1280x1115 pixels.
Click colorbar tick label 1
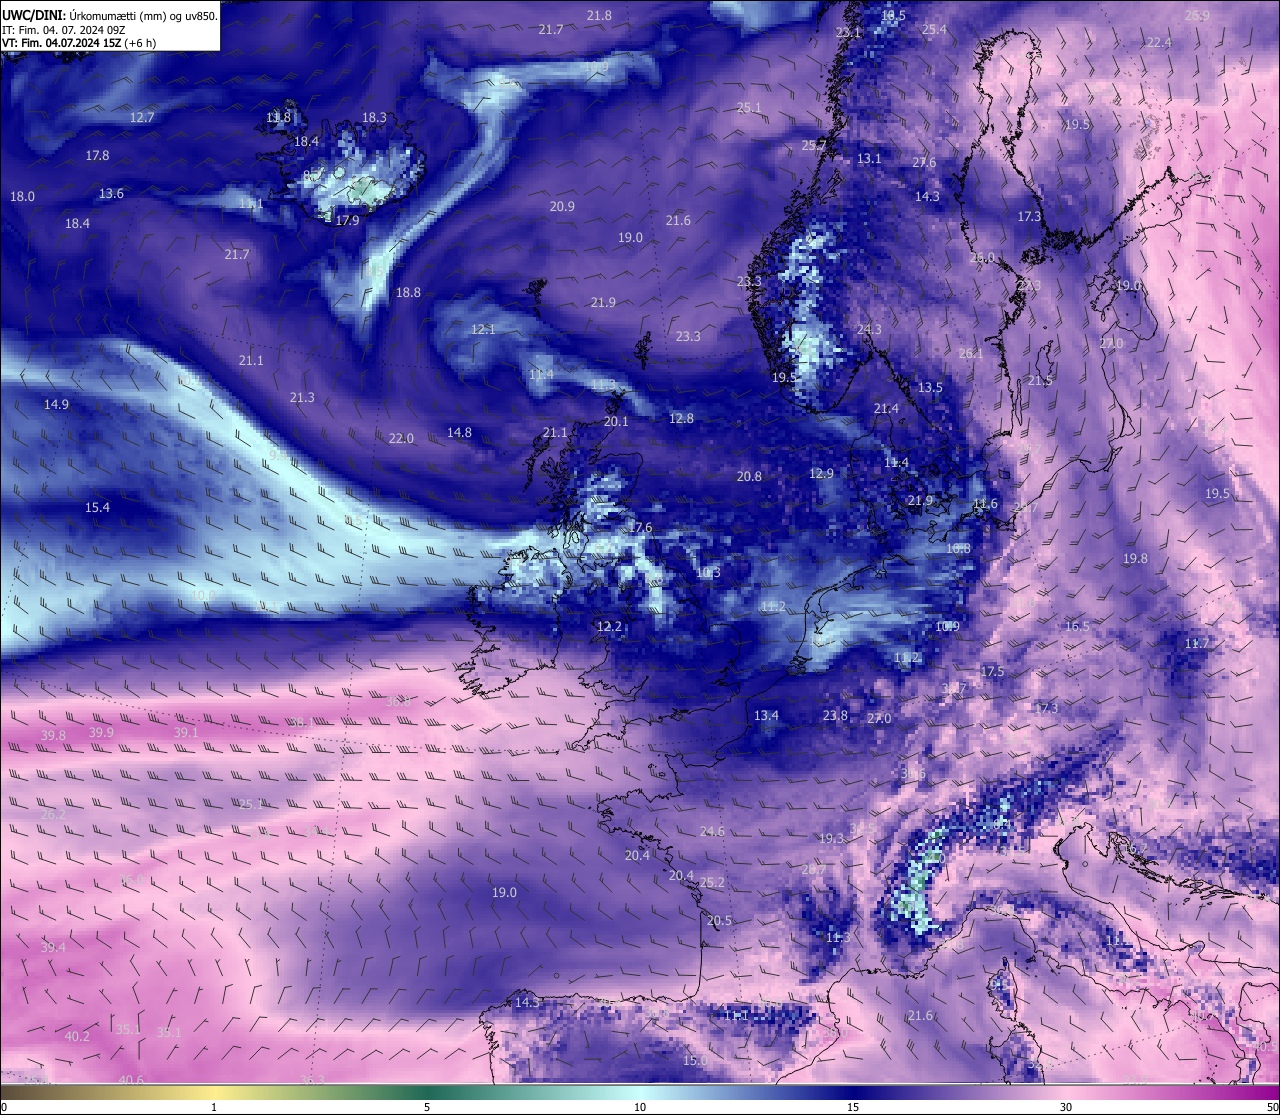[x=214, y=1107]
